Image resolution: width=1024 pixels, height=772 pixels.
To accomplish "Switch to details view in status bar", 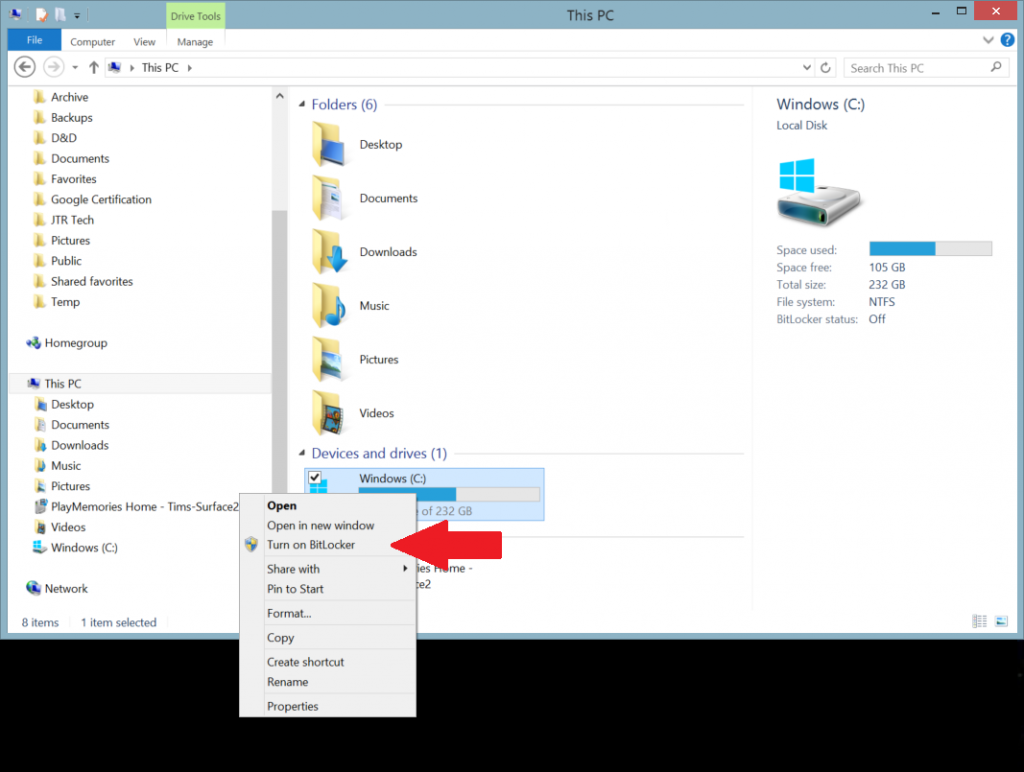I will pyautogui.click(x=979, y=622).
